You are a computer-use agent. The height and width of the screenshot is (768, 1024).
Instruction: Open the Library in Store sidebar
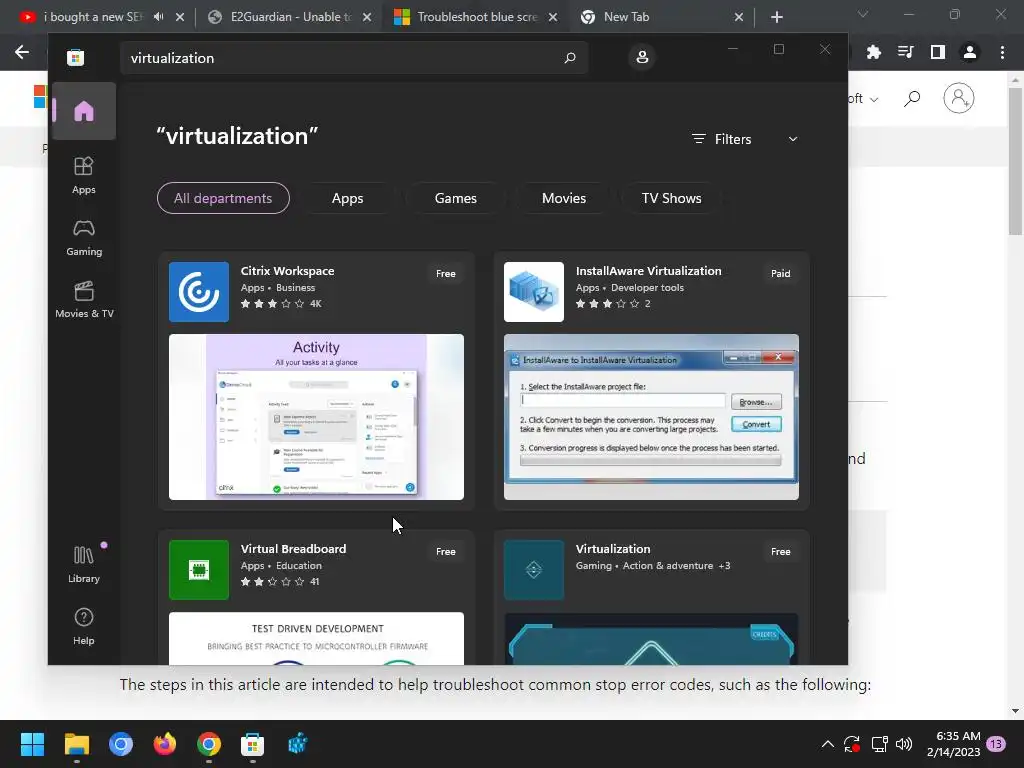84,564
